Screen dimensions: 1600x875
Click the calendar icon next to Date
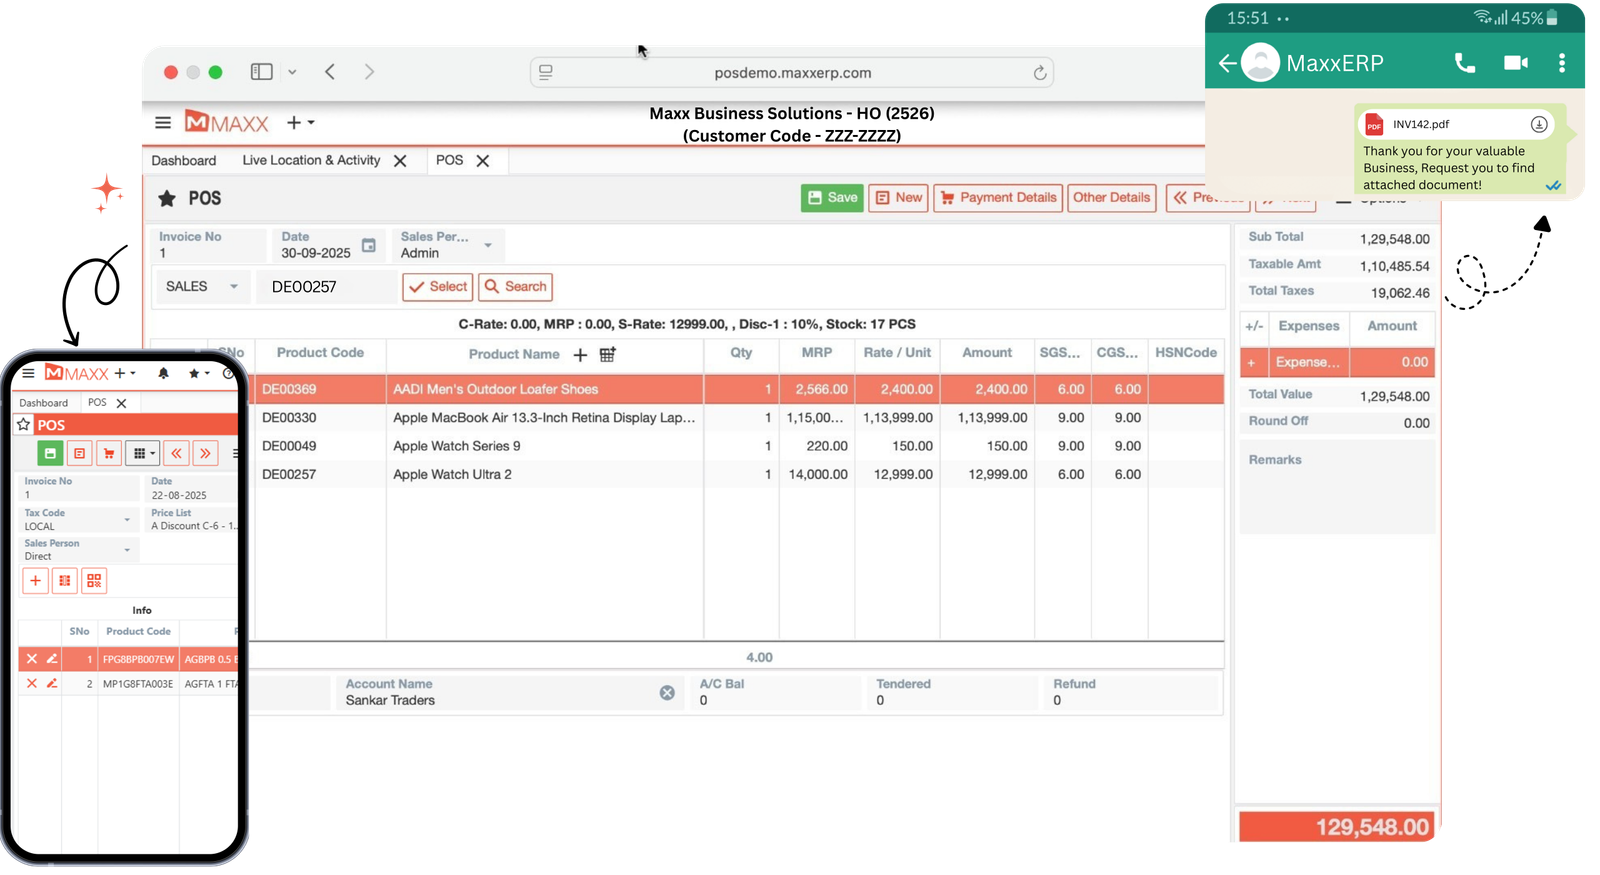point(368,245)
